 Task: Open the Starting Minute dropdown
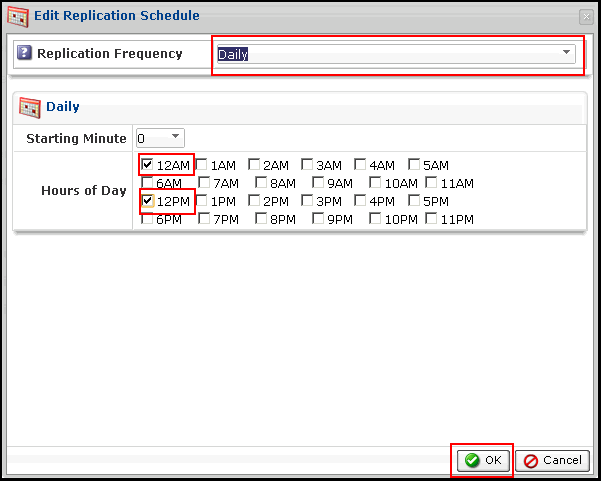160,138
